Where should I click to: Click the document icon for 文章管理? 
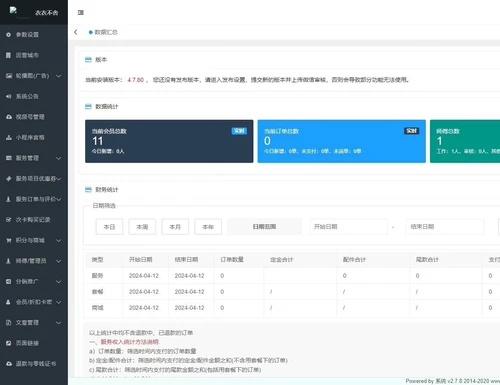9,323
